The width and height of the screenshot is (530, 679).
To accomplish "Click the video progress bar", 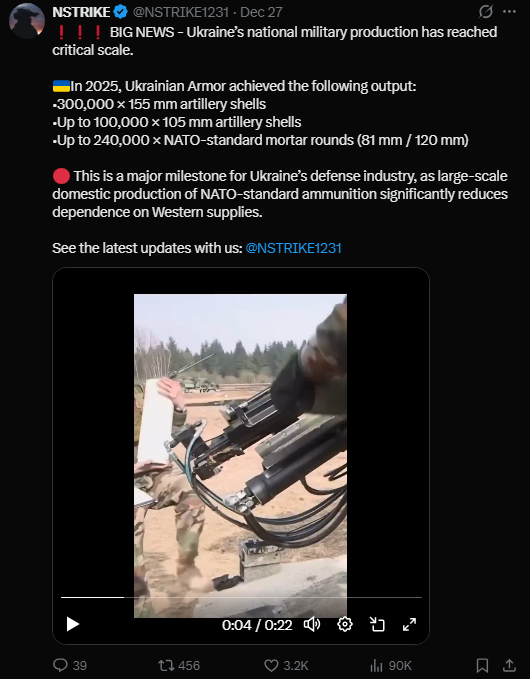I will tap(241, 597).
